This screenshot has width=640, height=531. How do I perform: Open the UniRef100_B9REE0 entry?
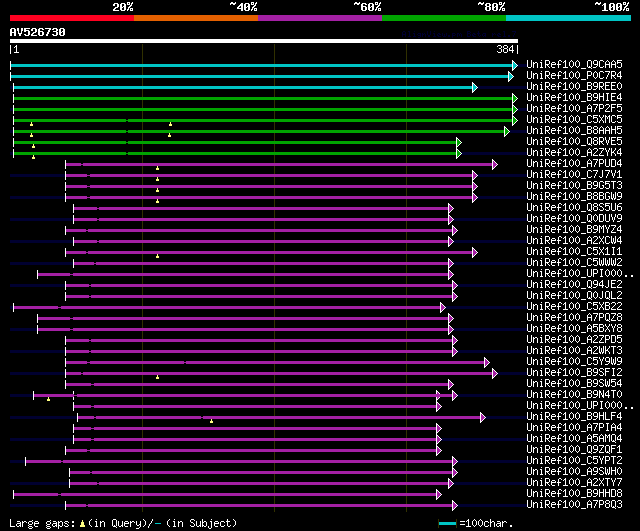point(574,87)
